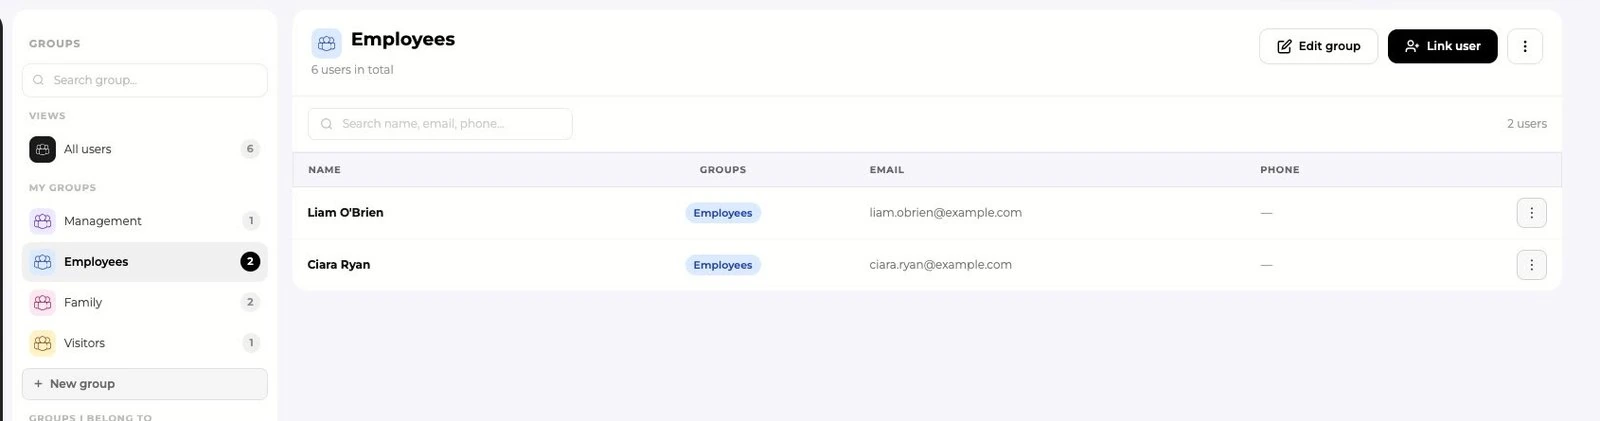Click the New group button

coord(145,384)
